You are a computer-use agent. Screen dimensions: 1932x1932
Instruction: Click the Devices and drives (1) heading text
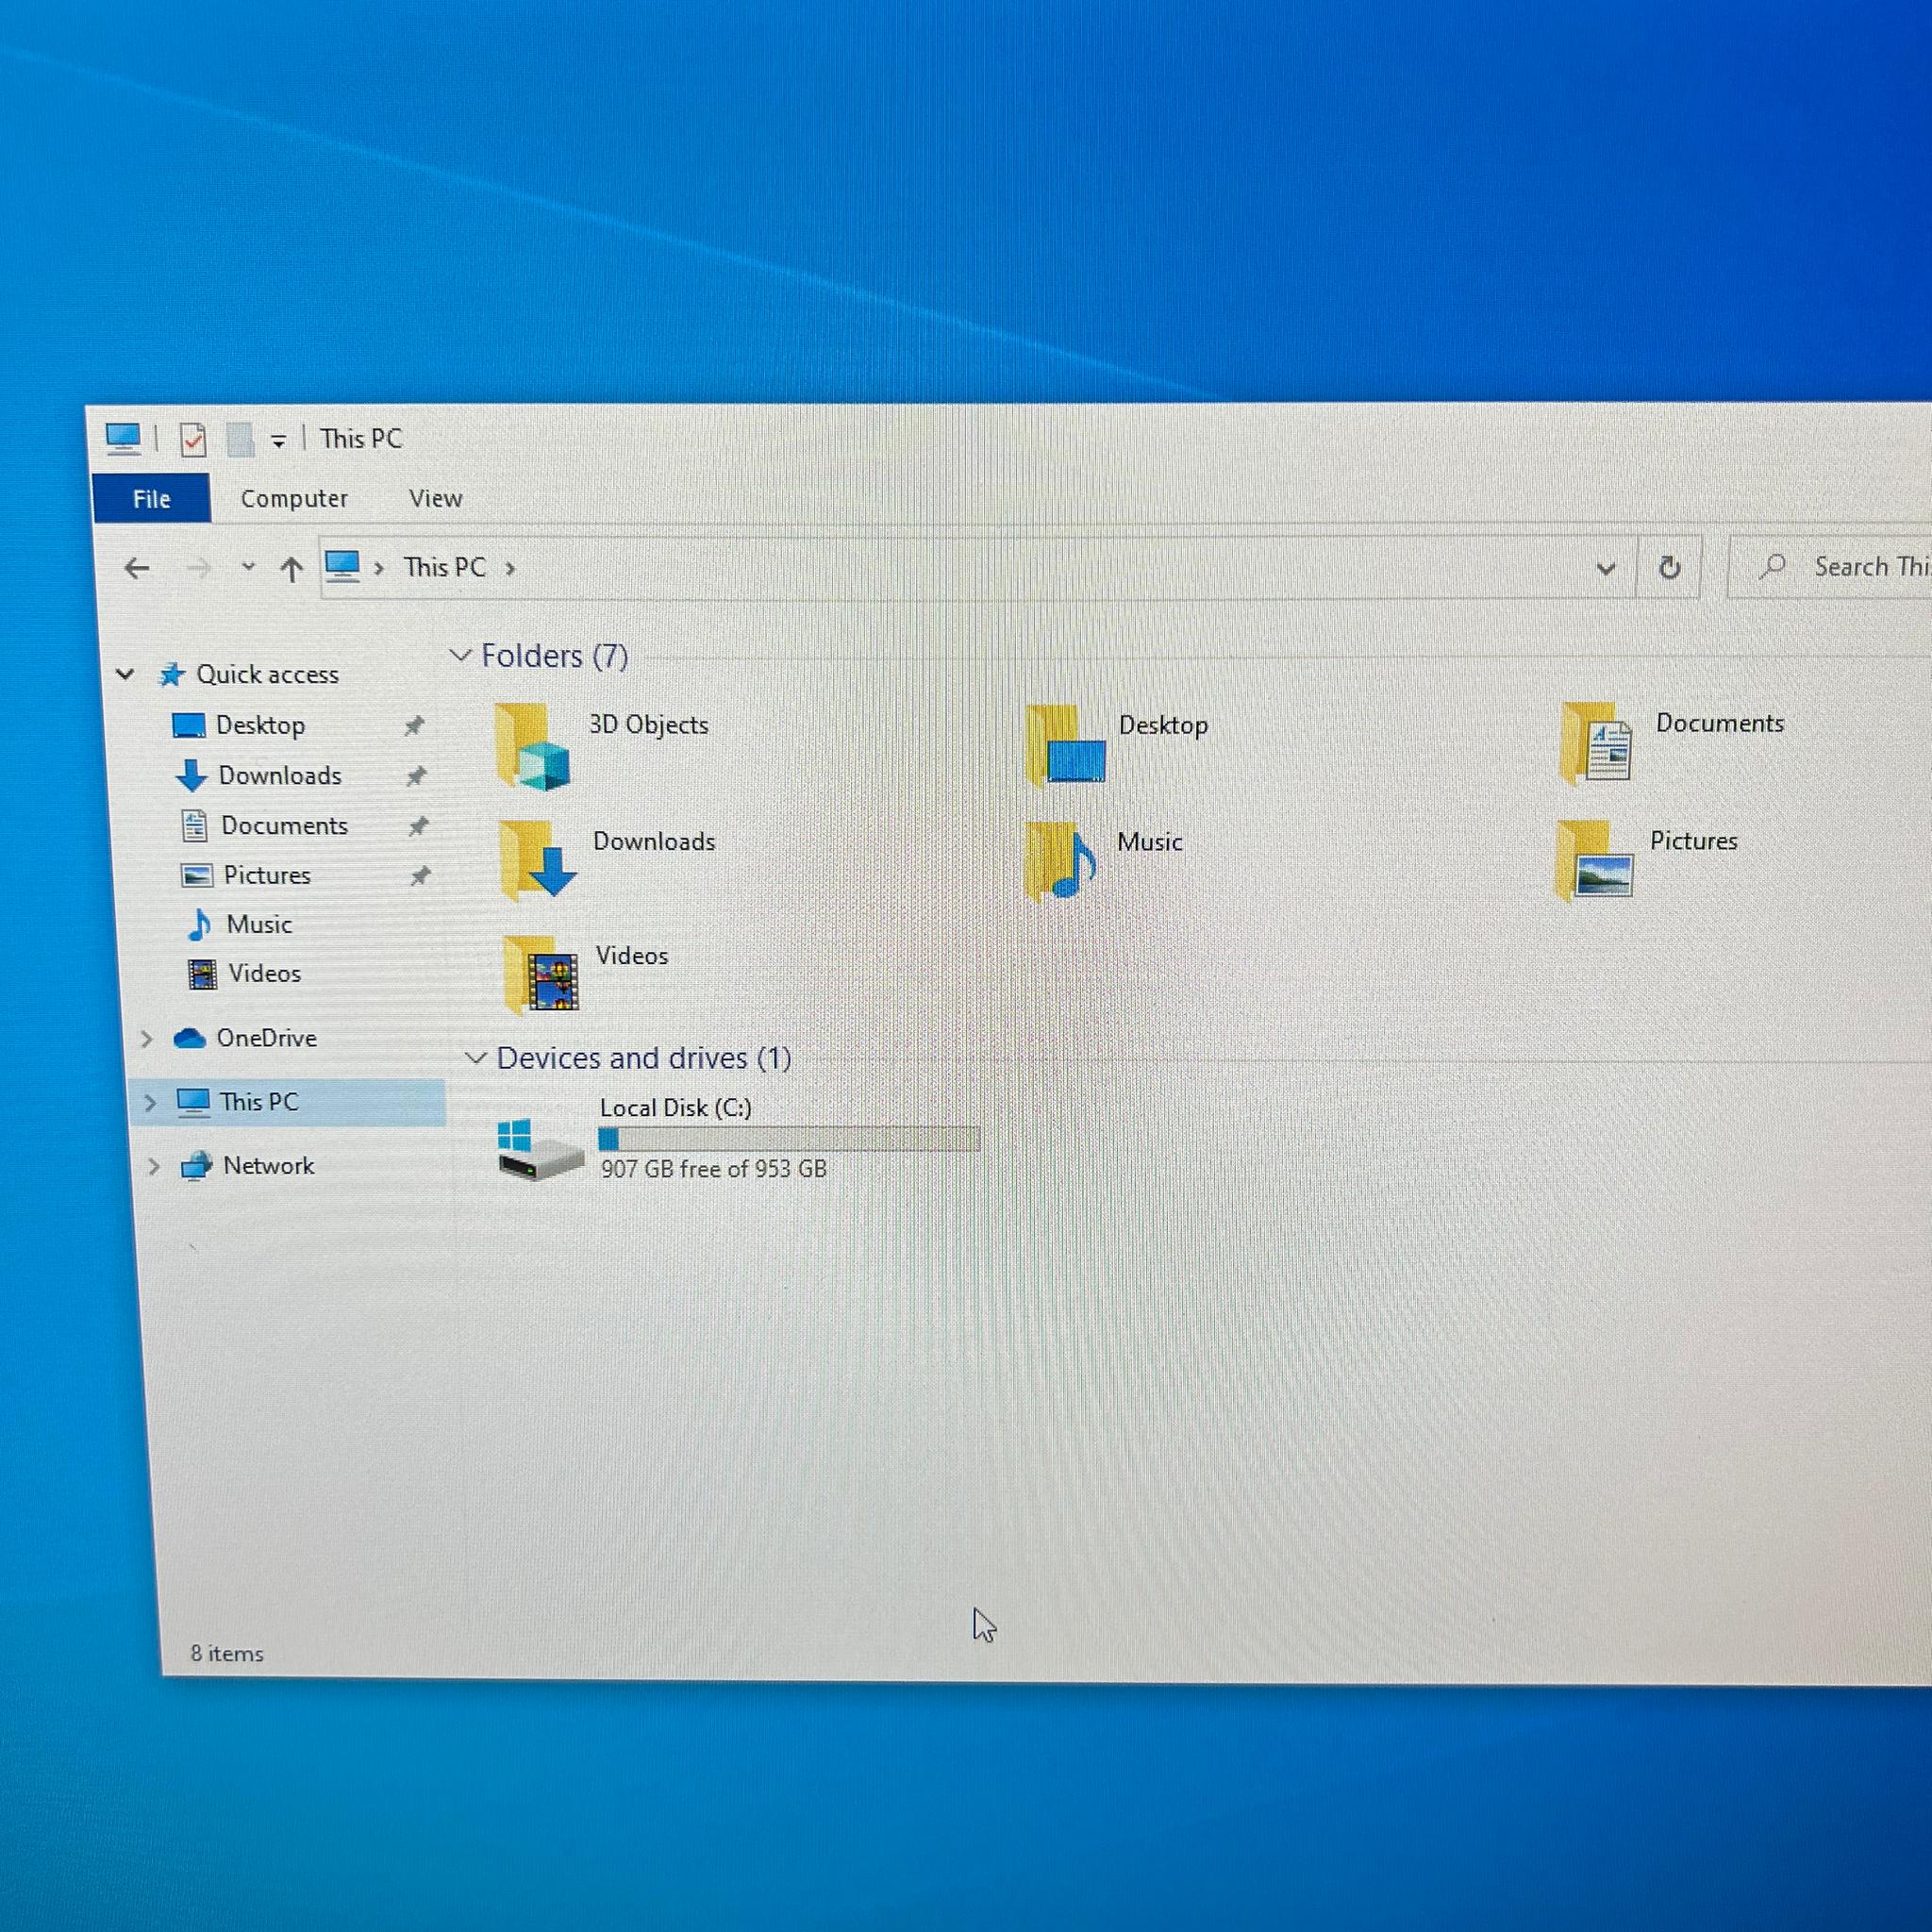tap(644, 1058)
